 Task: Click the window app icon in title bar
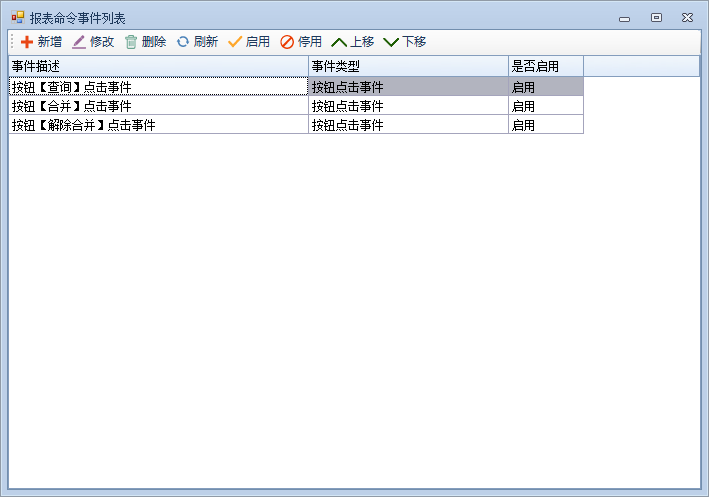point(18,17)
